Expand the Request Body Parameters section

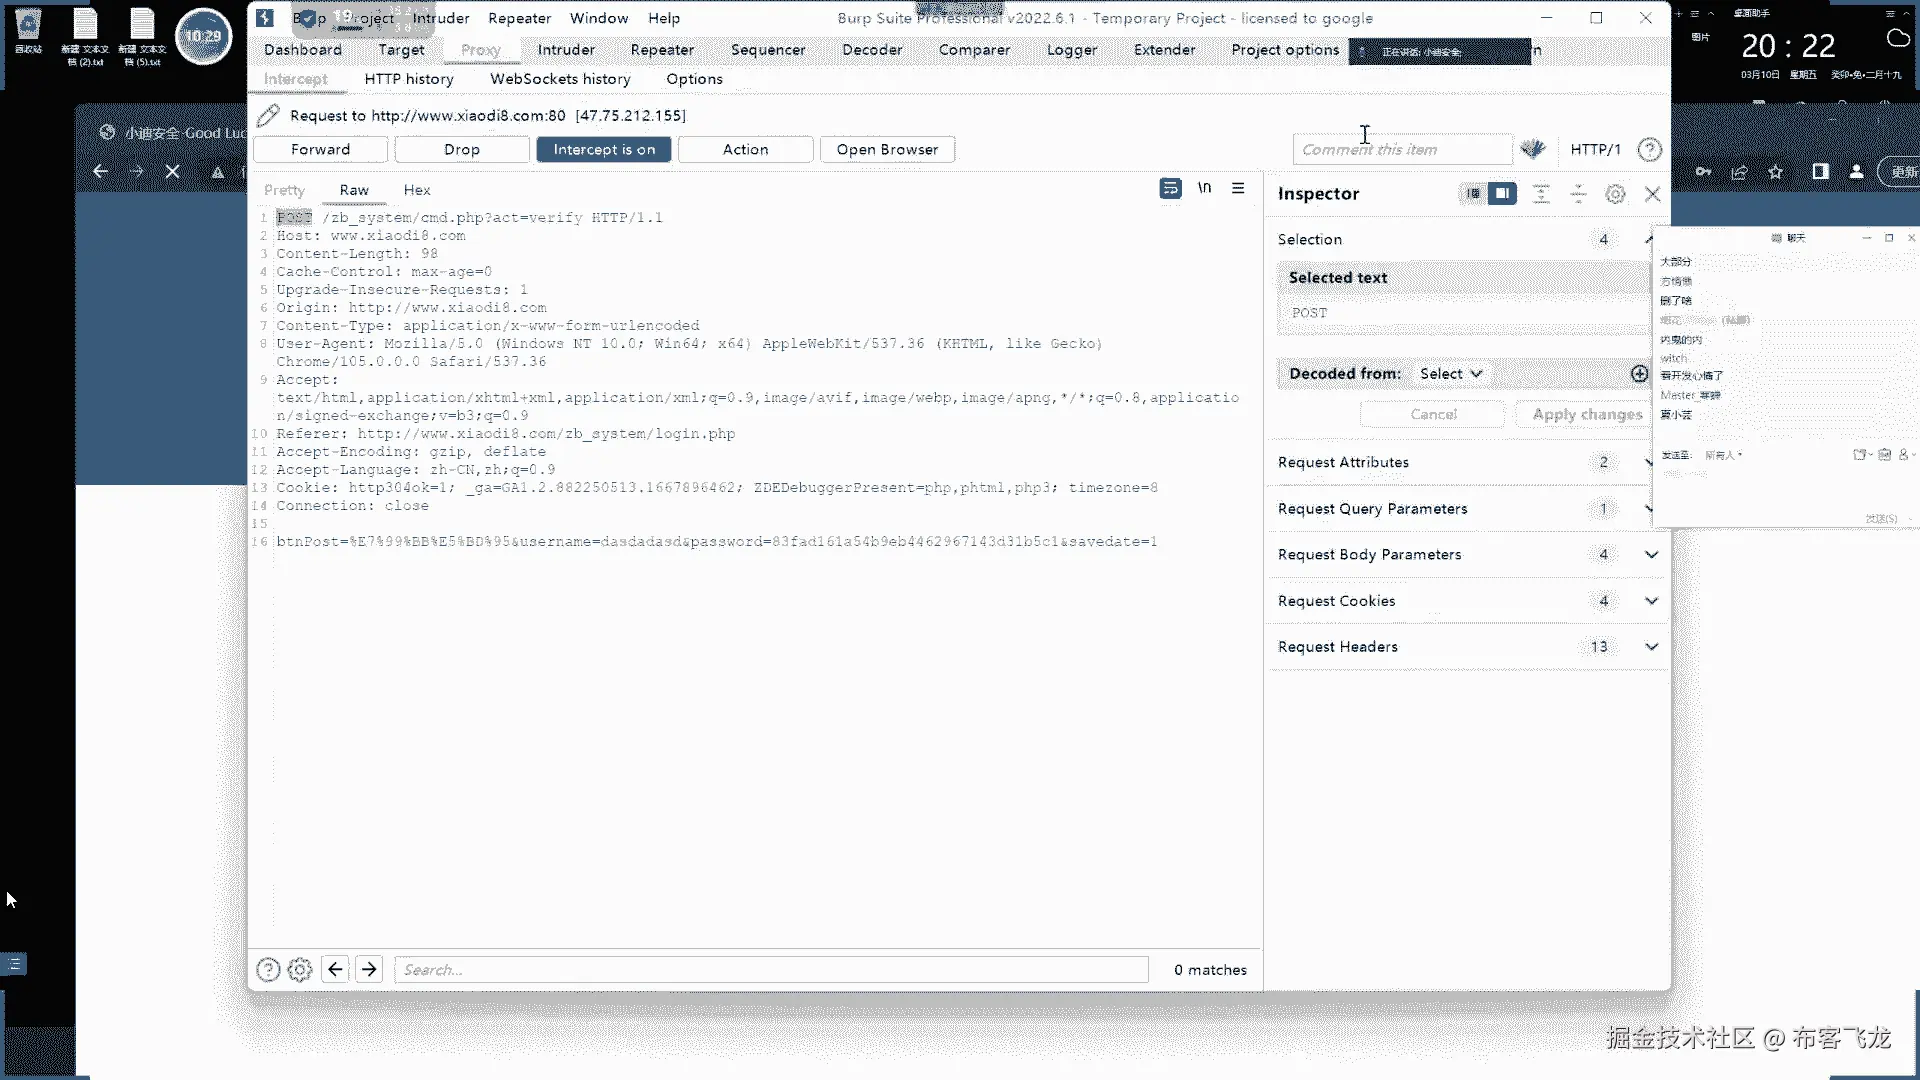1651,554
